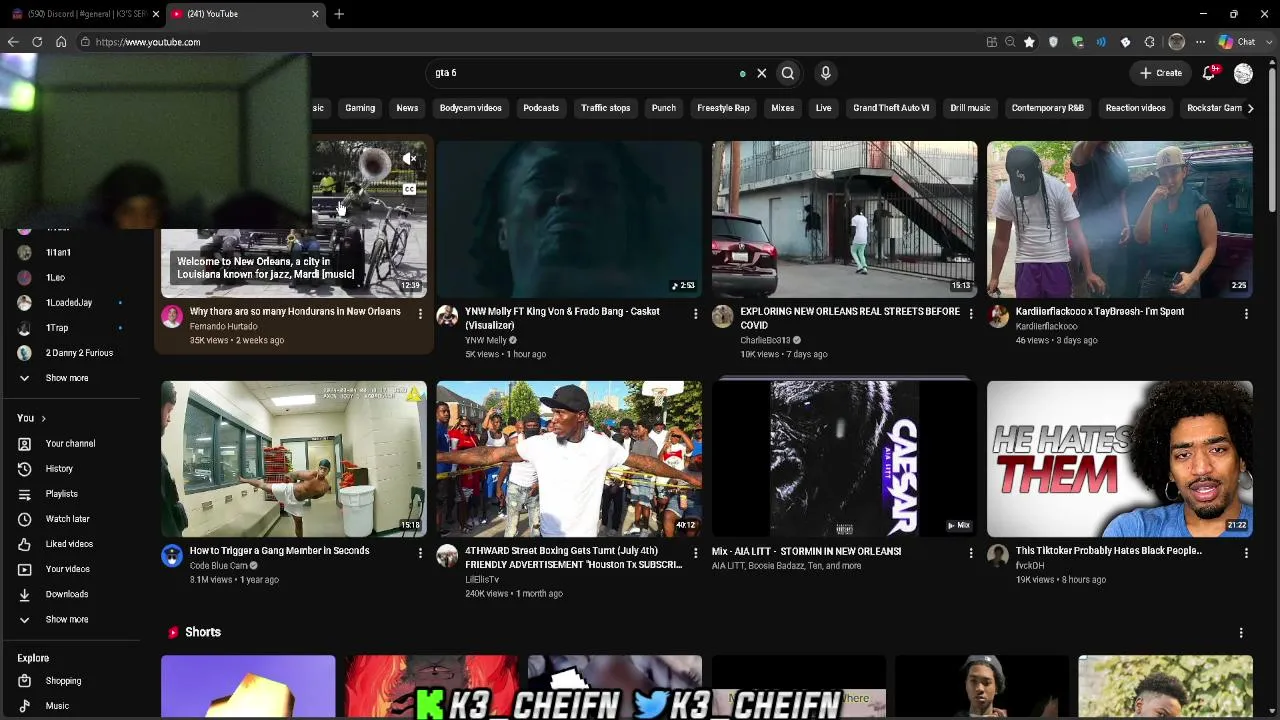Reload the YouTube page
This screenshot has height=720, width=1280.
tap(37, 42)
